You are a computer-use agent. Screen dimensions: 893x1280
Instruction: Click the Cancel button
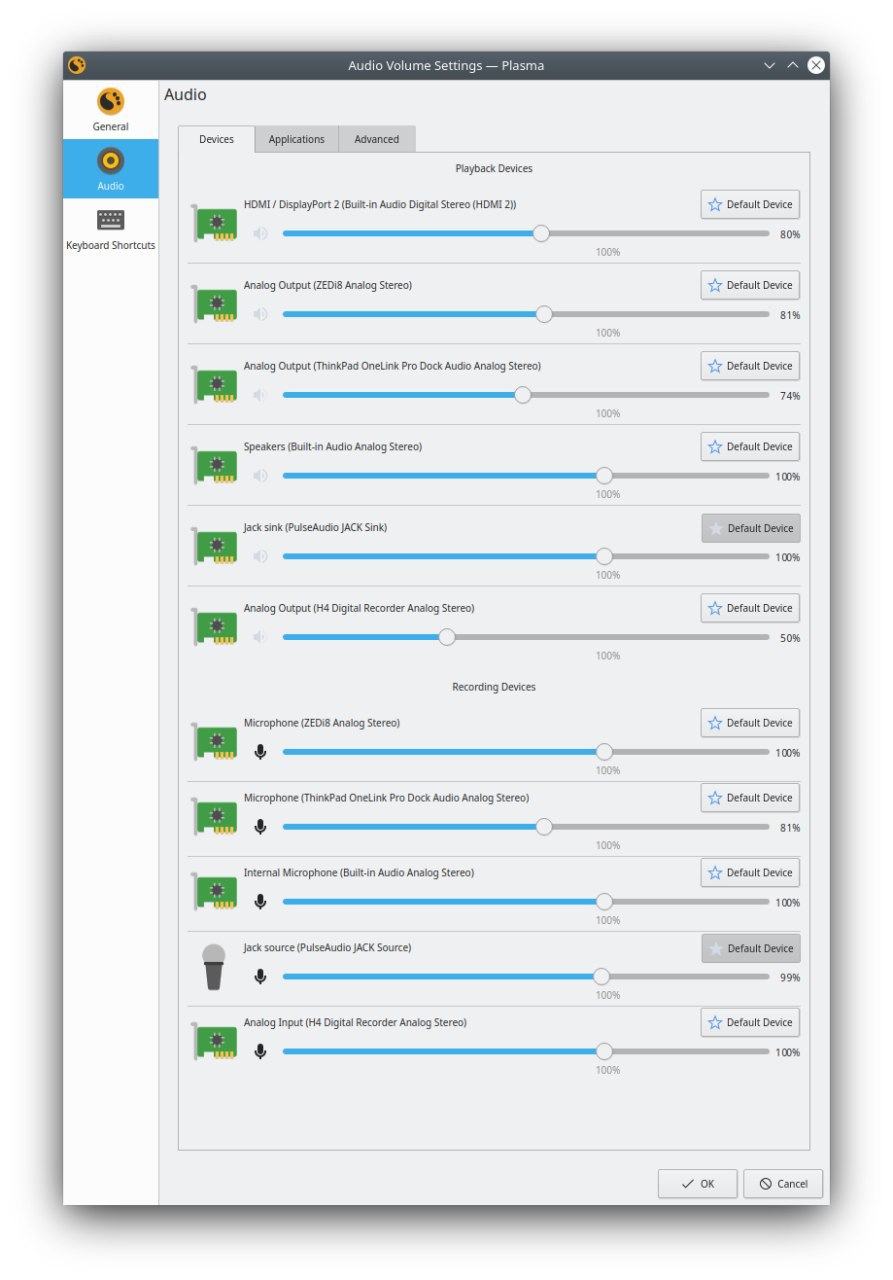tap(783, 1184)
